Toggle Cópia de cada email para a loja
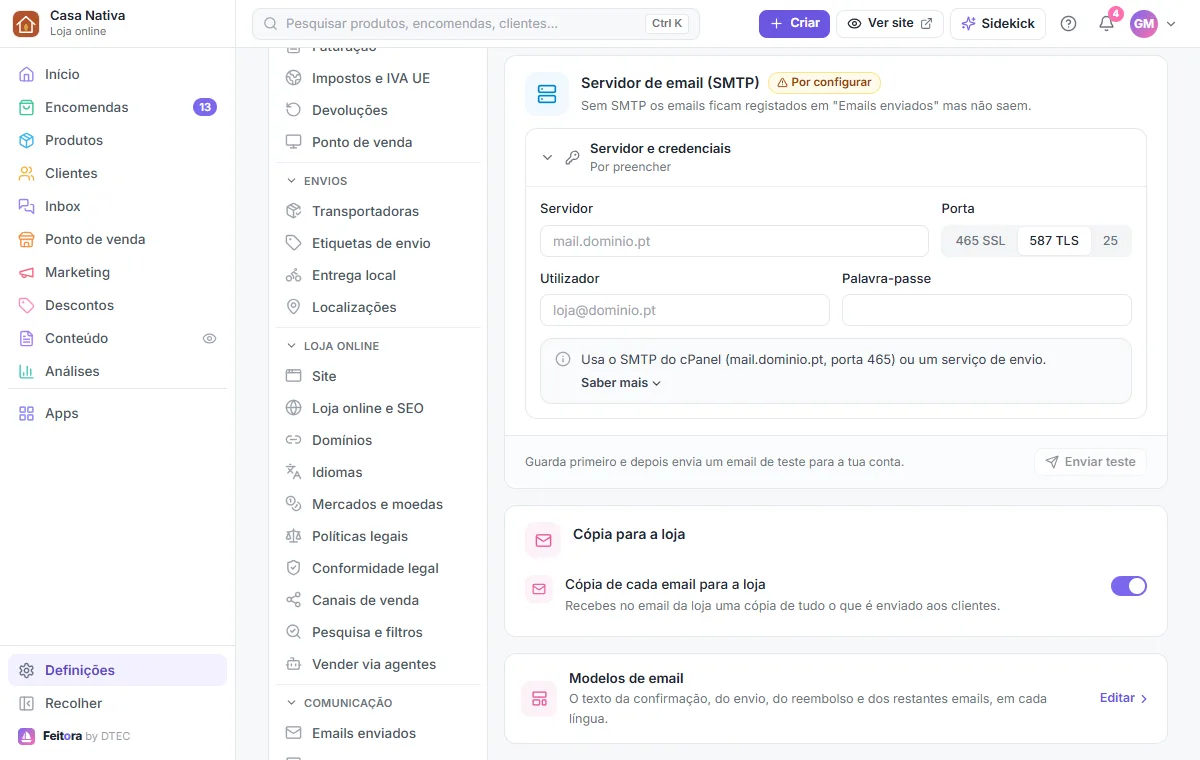The width and height of the screenshot is (1200, 760). [1129, 586]
